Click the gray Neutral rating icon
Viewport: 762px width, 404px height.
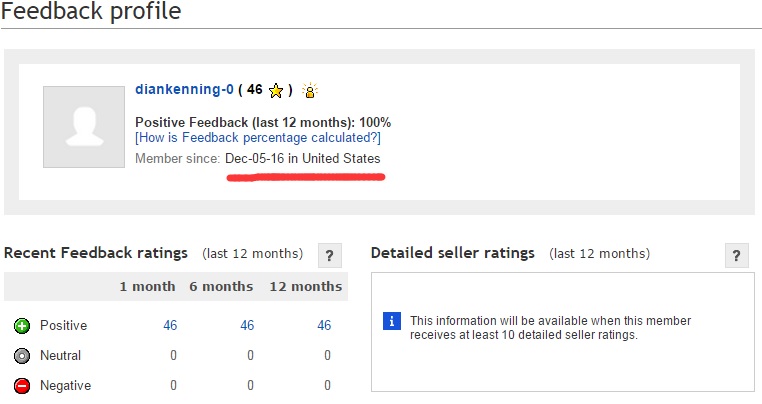(x=21, y=356)
